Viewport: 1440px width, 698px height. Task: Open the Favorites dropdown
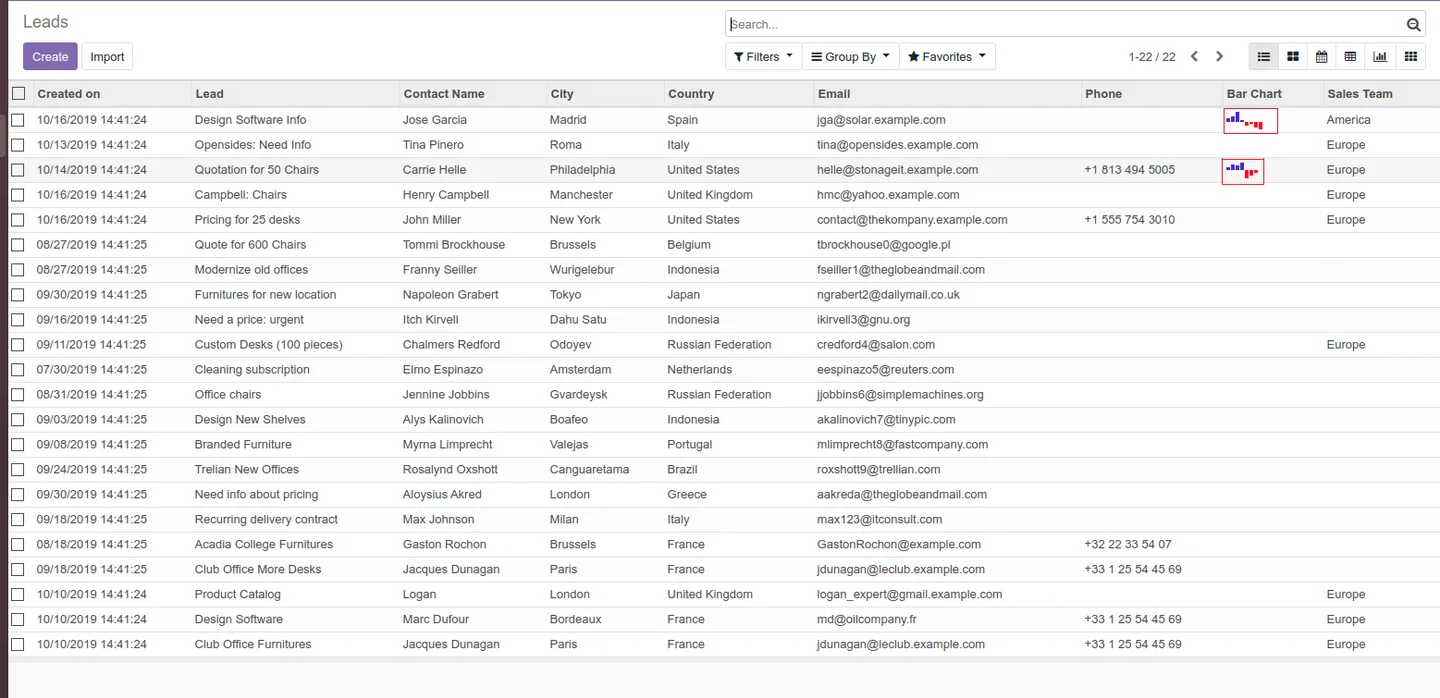[947, 57]
